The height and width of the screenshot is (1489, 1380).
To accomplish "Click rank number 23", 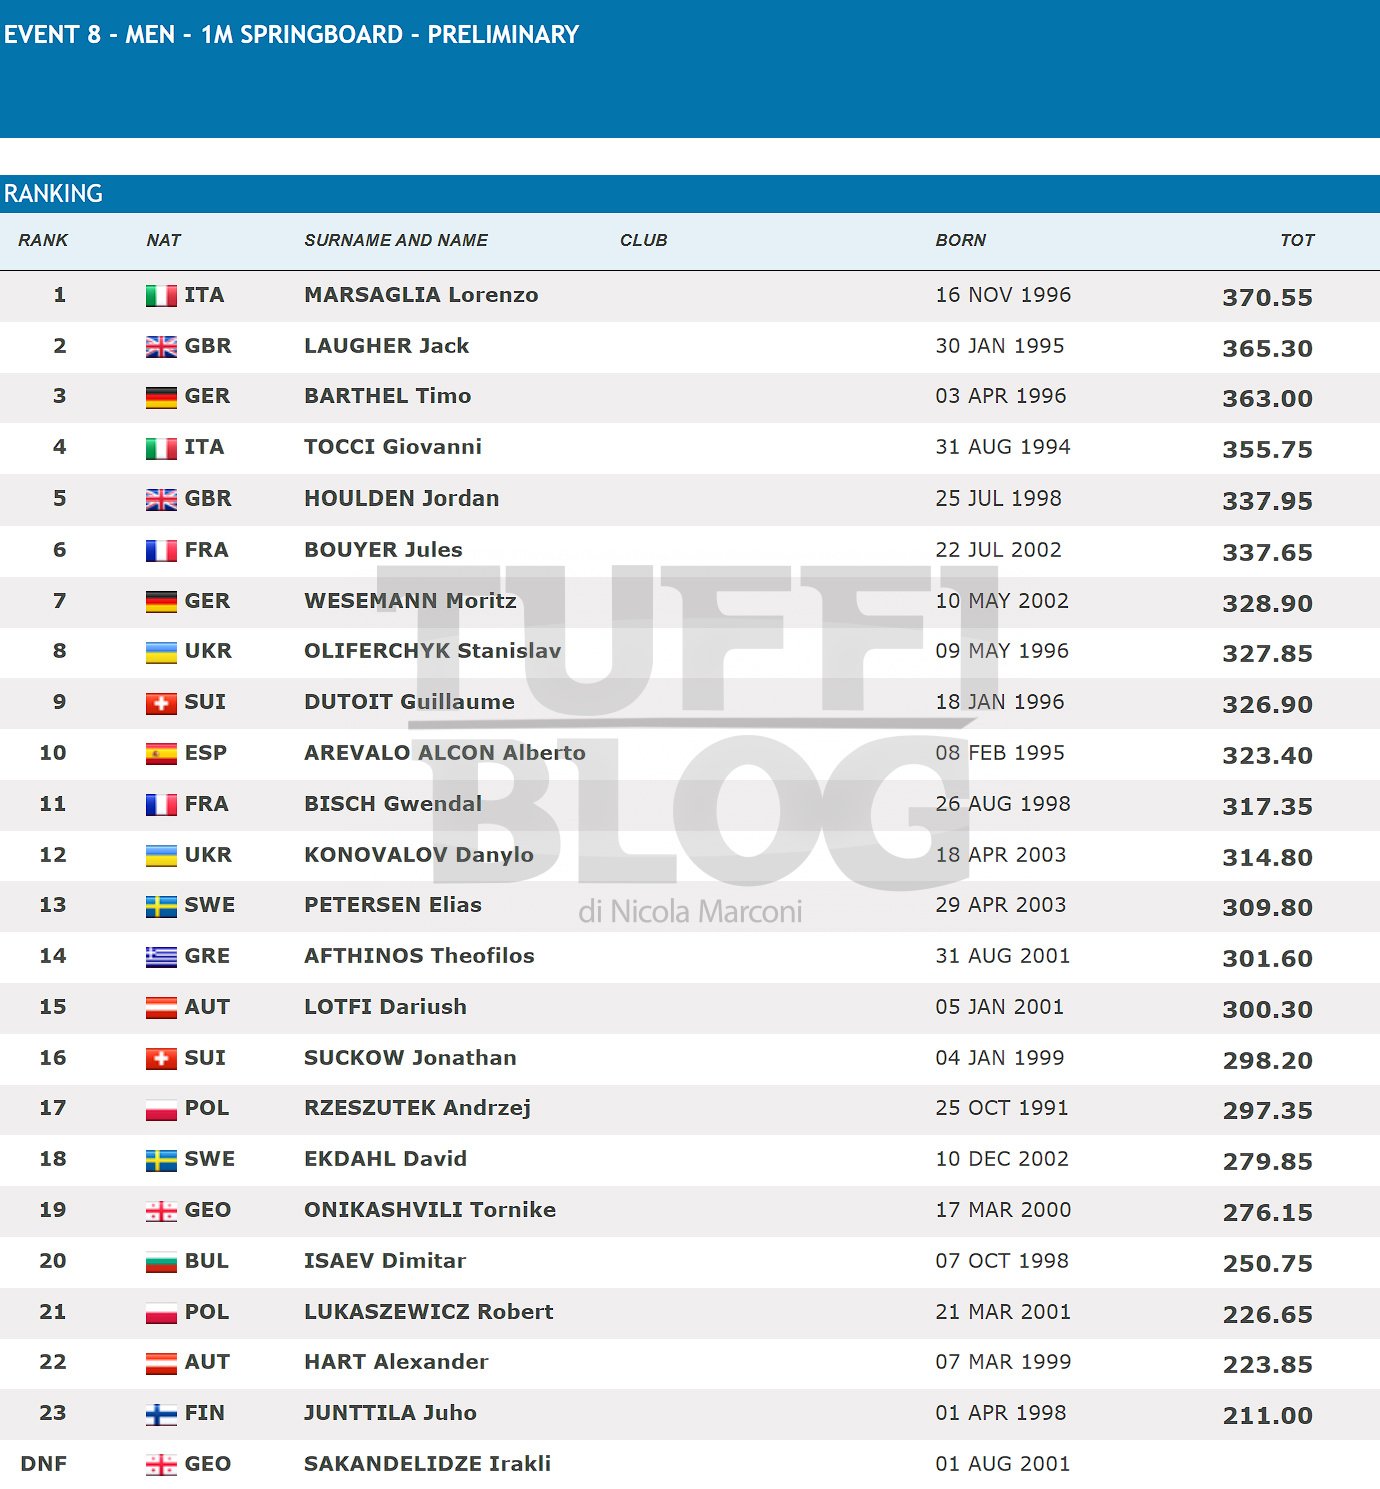I will click(x=53, y=1413).
